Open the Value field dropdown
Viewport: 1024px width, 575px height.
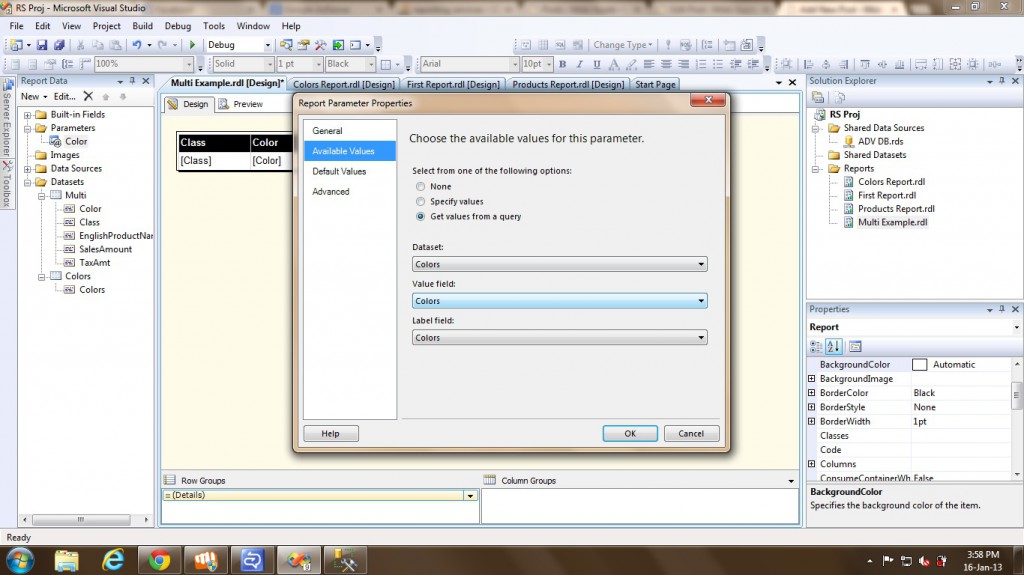[x=559, y=301]
